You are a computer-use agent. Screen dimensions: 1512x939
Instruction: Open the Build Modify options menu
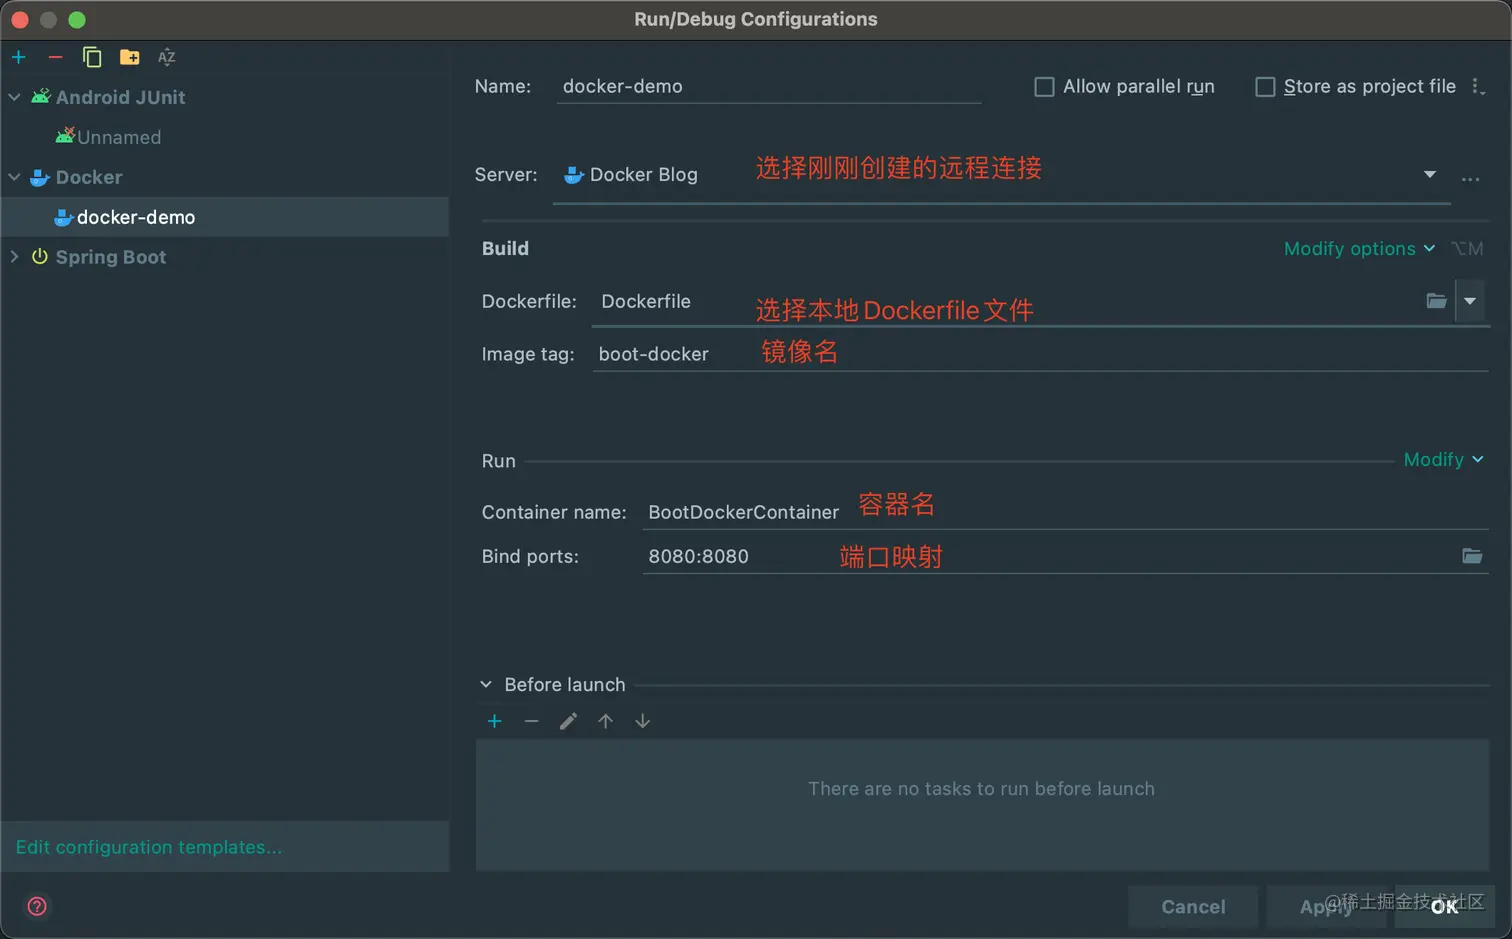tap(1359, 248)
